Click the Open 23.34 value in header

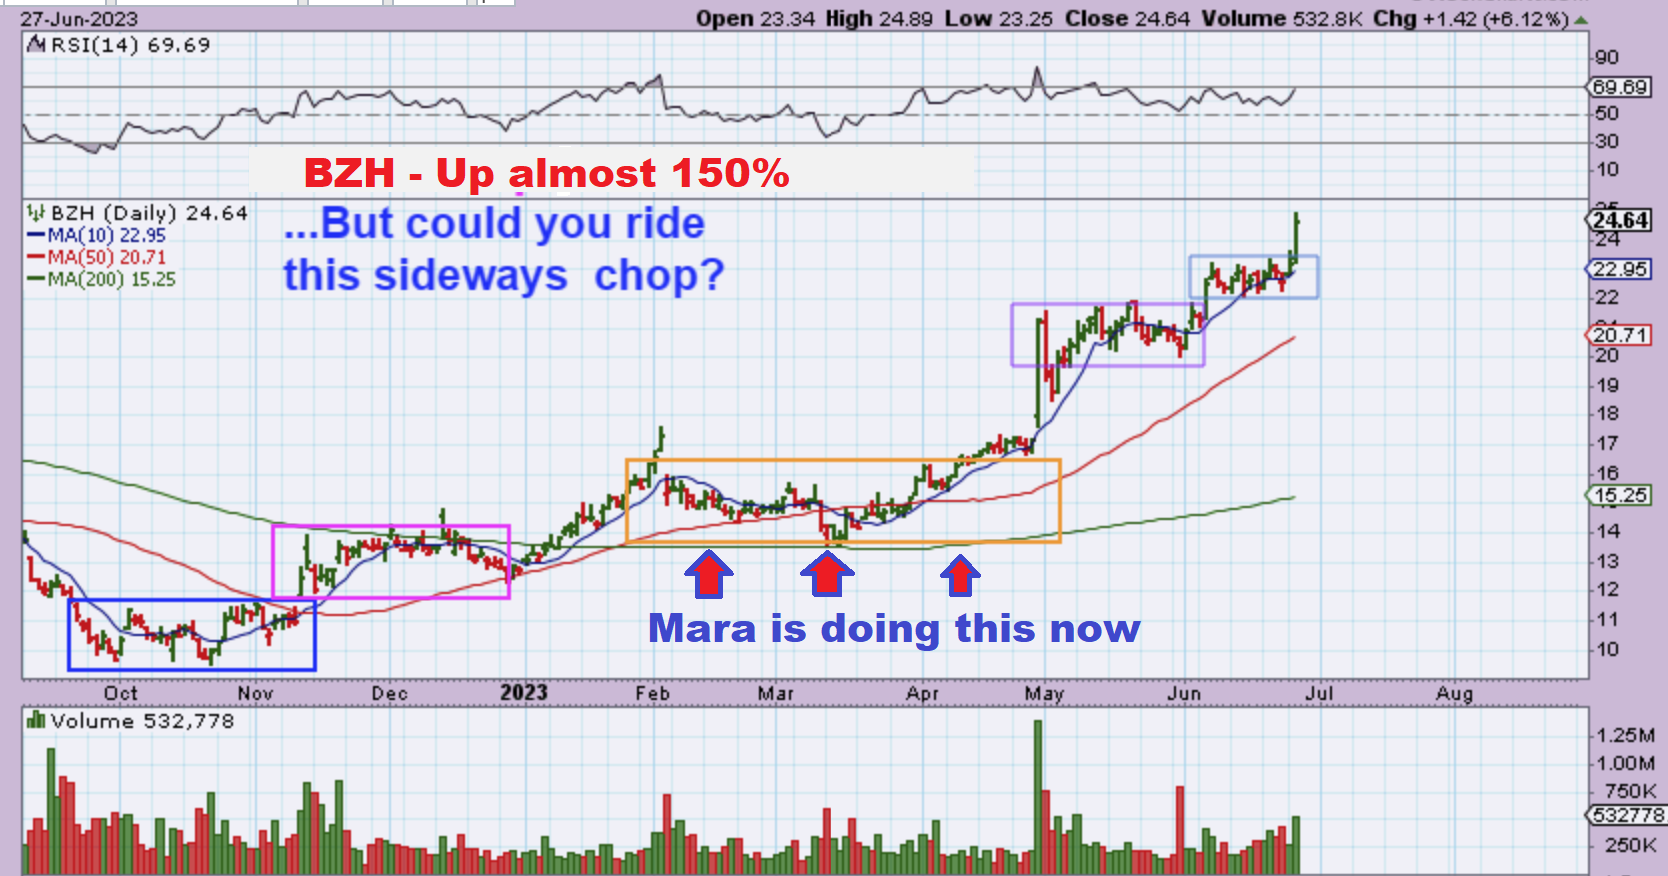(x=755, y=18)
